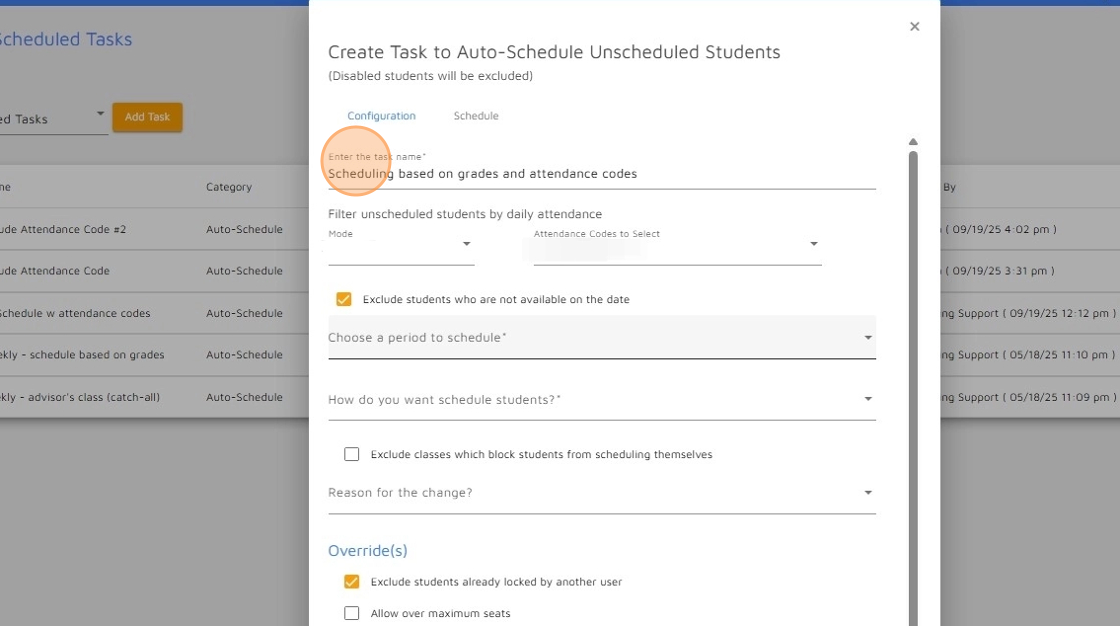Viewport: 1120px width, 626px height.
Task: Click the scrollbar up arrow in dialog
Action: click(913, 141)
